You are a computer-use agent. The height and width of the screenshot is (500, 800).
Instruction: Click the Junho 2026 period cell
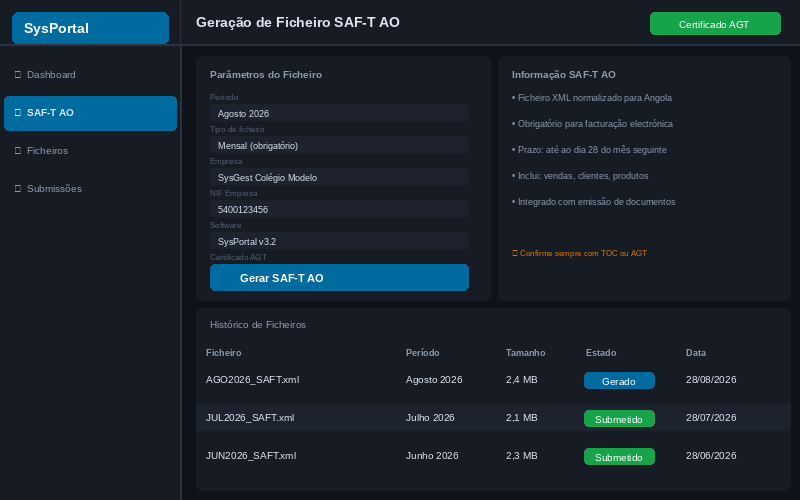[432, 456]
